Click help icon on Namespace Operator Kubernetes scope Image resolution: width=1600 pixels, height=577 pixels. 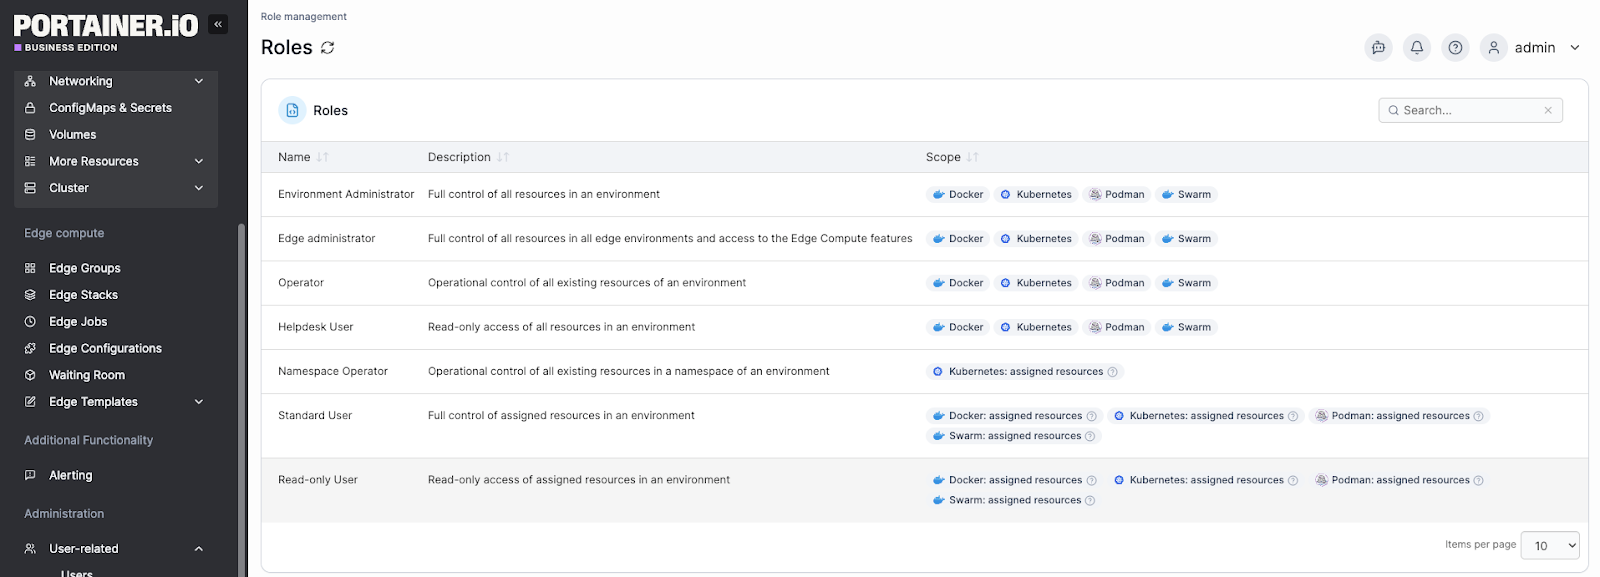pos(1112,372)
